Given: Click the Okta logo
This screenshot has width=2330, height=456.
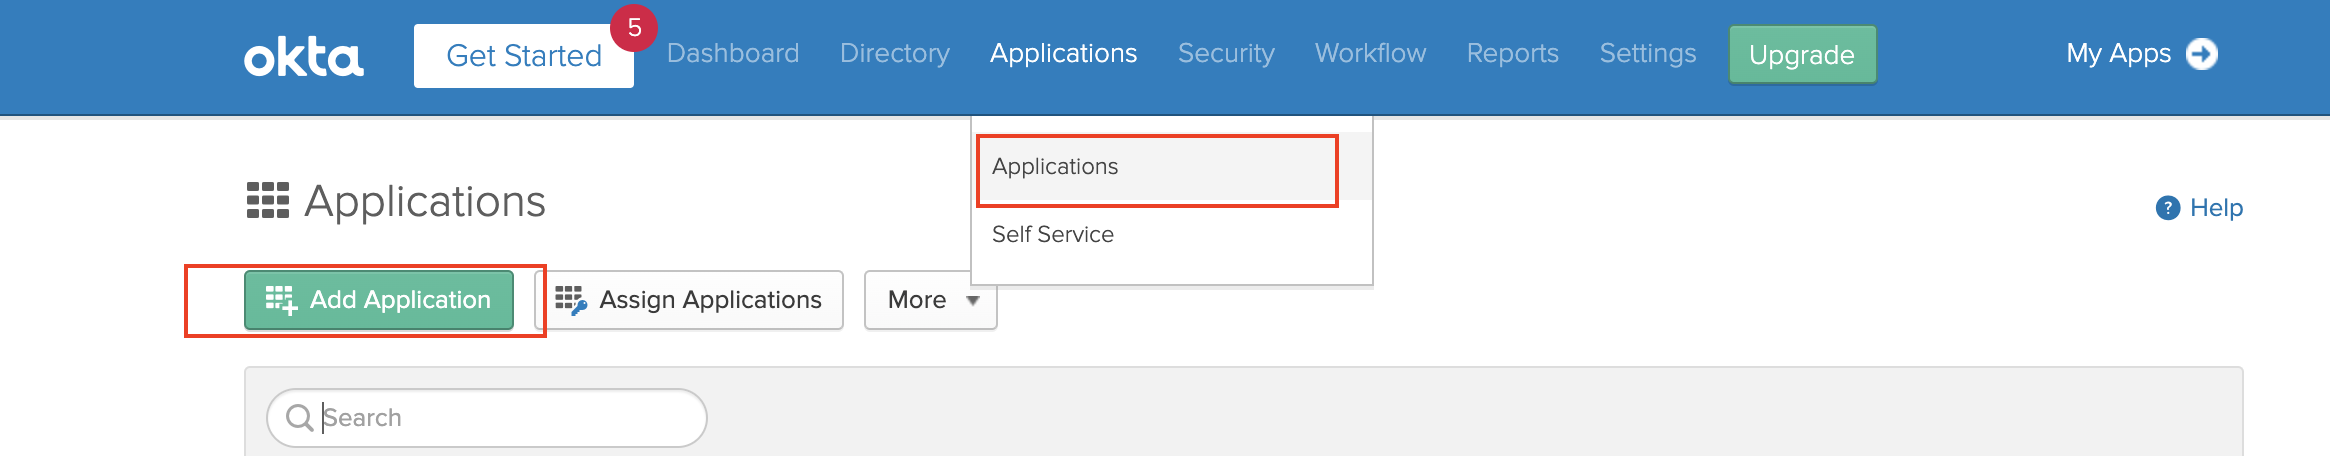Looking at the screenshot, I should [x=303, y=57].
